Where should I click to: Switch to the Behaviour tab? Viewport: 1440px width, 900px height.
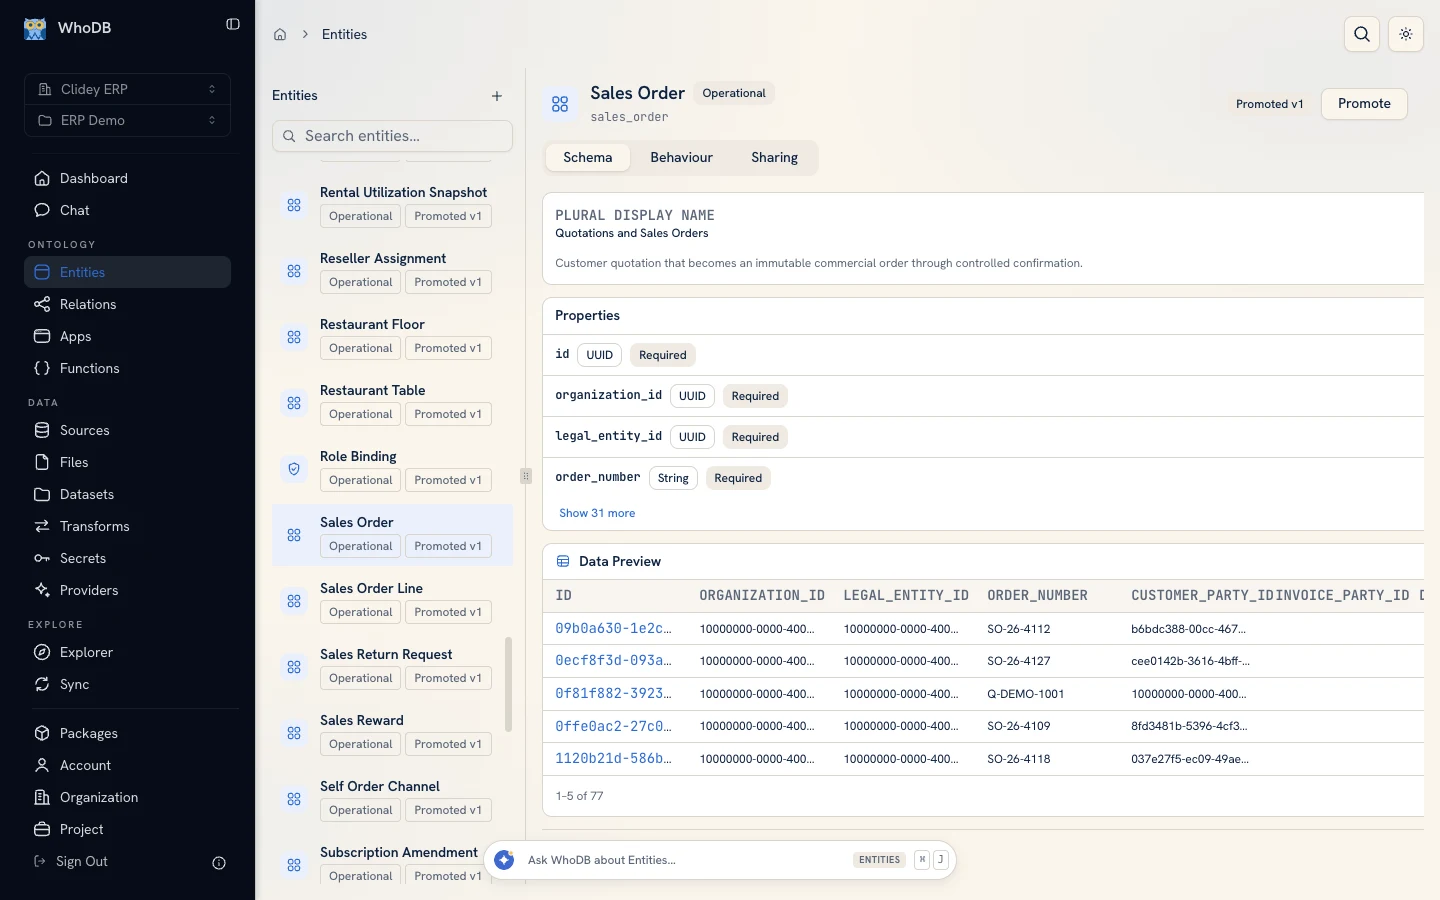[x=681, y=158]
